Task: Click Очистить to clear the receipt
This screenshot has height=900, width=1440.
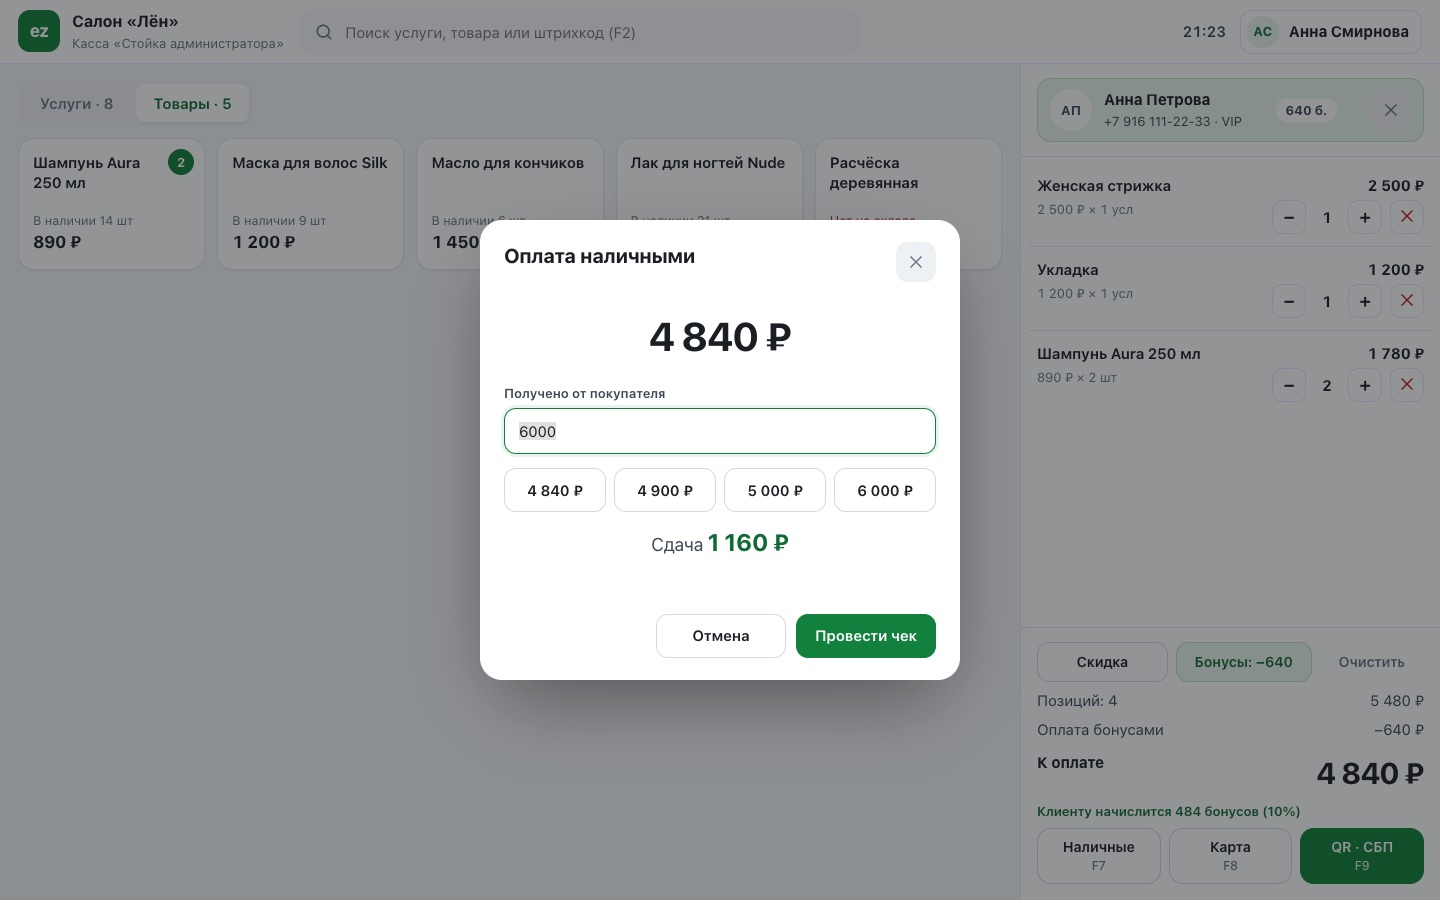Action: [x=1372, y=662]
